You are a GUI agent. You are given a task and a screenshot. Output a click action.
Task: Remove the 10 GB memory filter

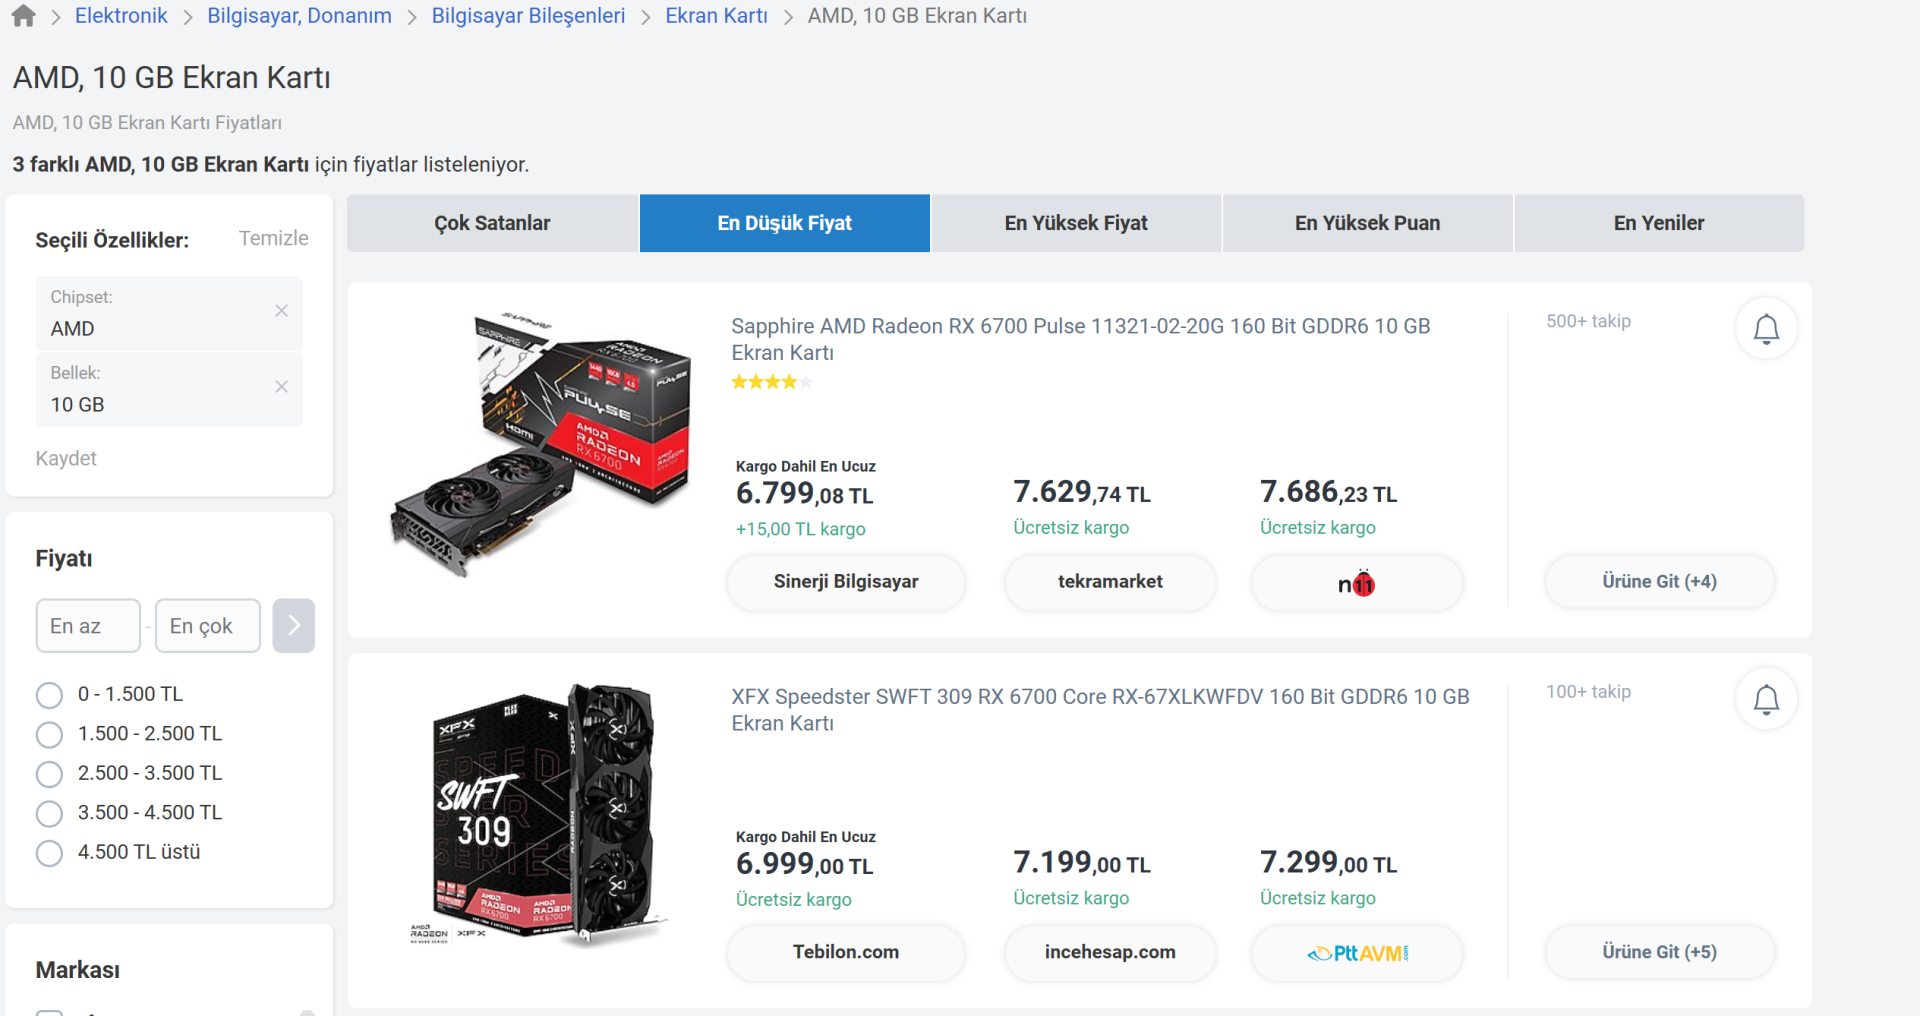(x=281, y=387)
